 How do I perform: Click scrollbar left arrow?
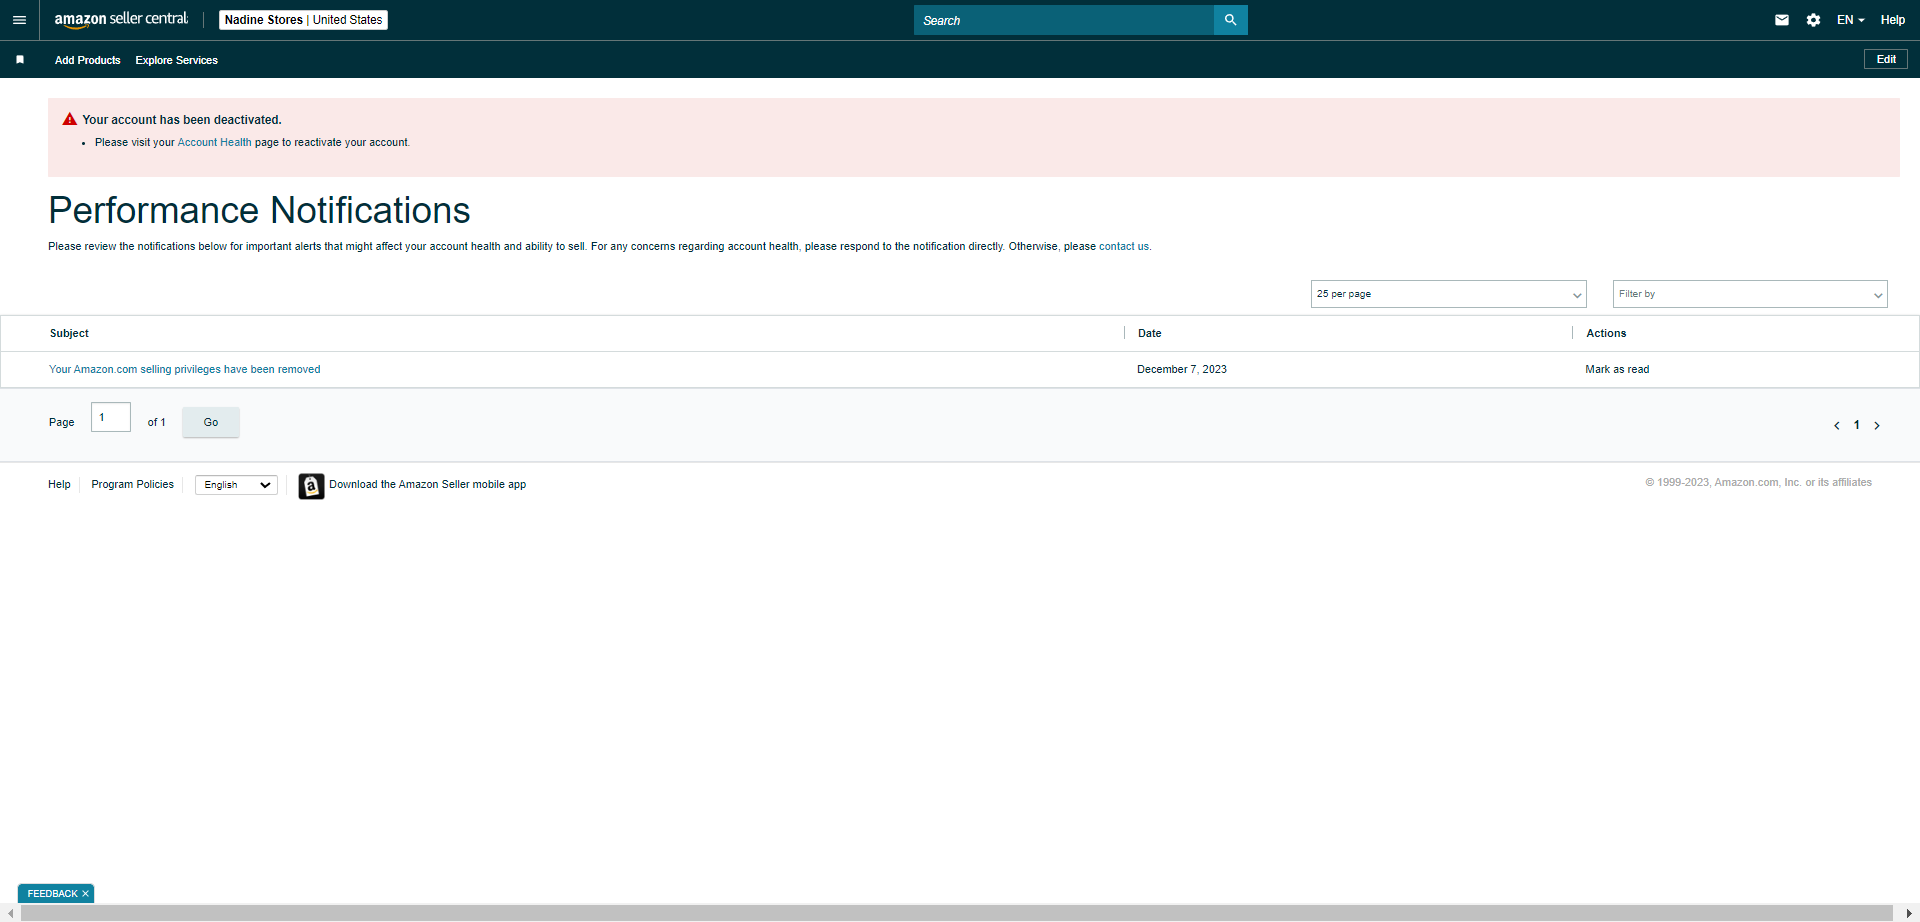coord(10,914)
